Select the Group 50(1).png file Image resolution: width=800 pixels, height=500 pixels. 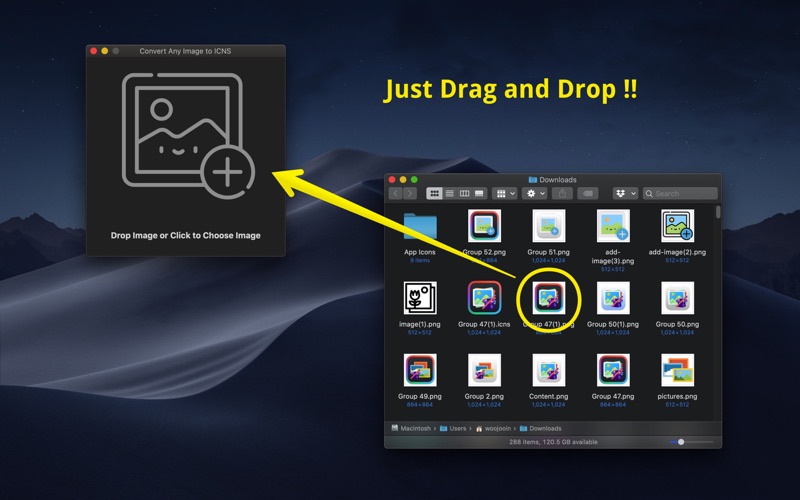tap(613, 297)
